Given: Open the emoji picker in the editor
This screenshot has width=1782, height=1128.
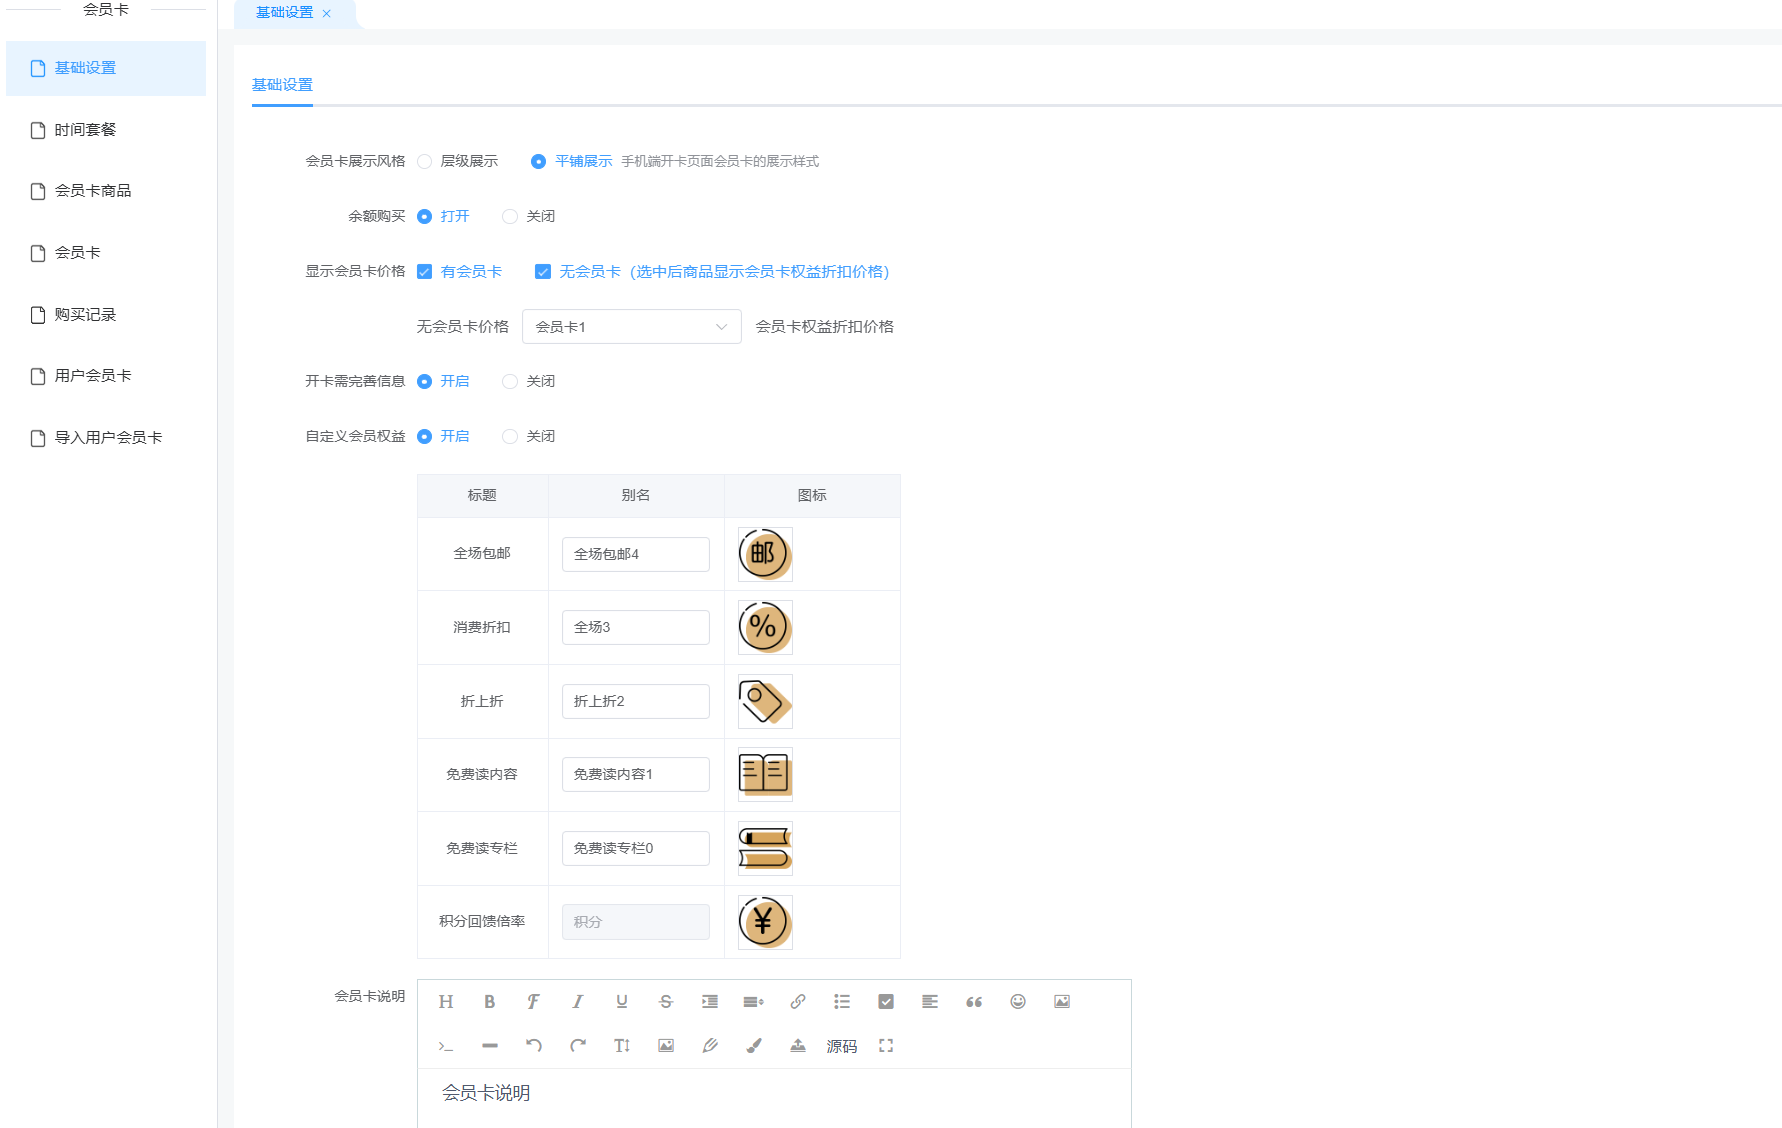Looking at the screenshot, I should [1018, 1002].
